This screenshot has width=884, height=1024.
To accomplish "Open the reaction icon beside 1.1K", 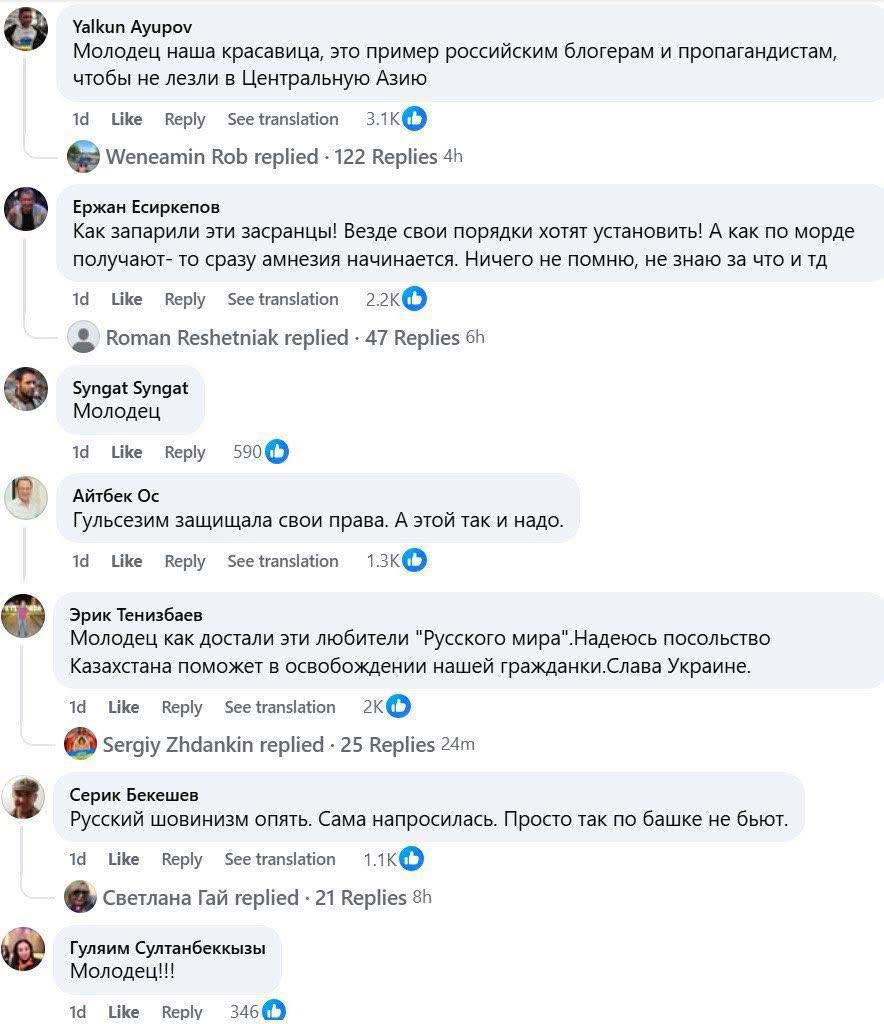I will click(x=411, y=859).
